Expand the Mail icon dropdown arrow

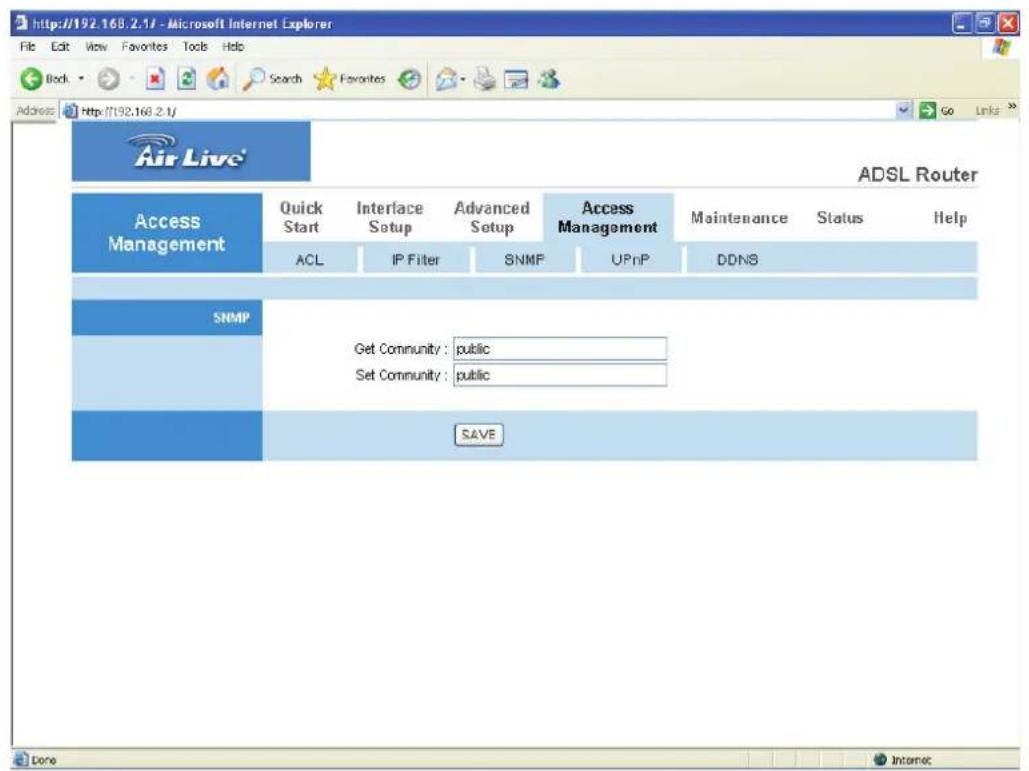(463, 80)
